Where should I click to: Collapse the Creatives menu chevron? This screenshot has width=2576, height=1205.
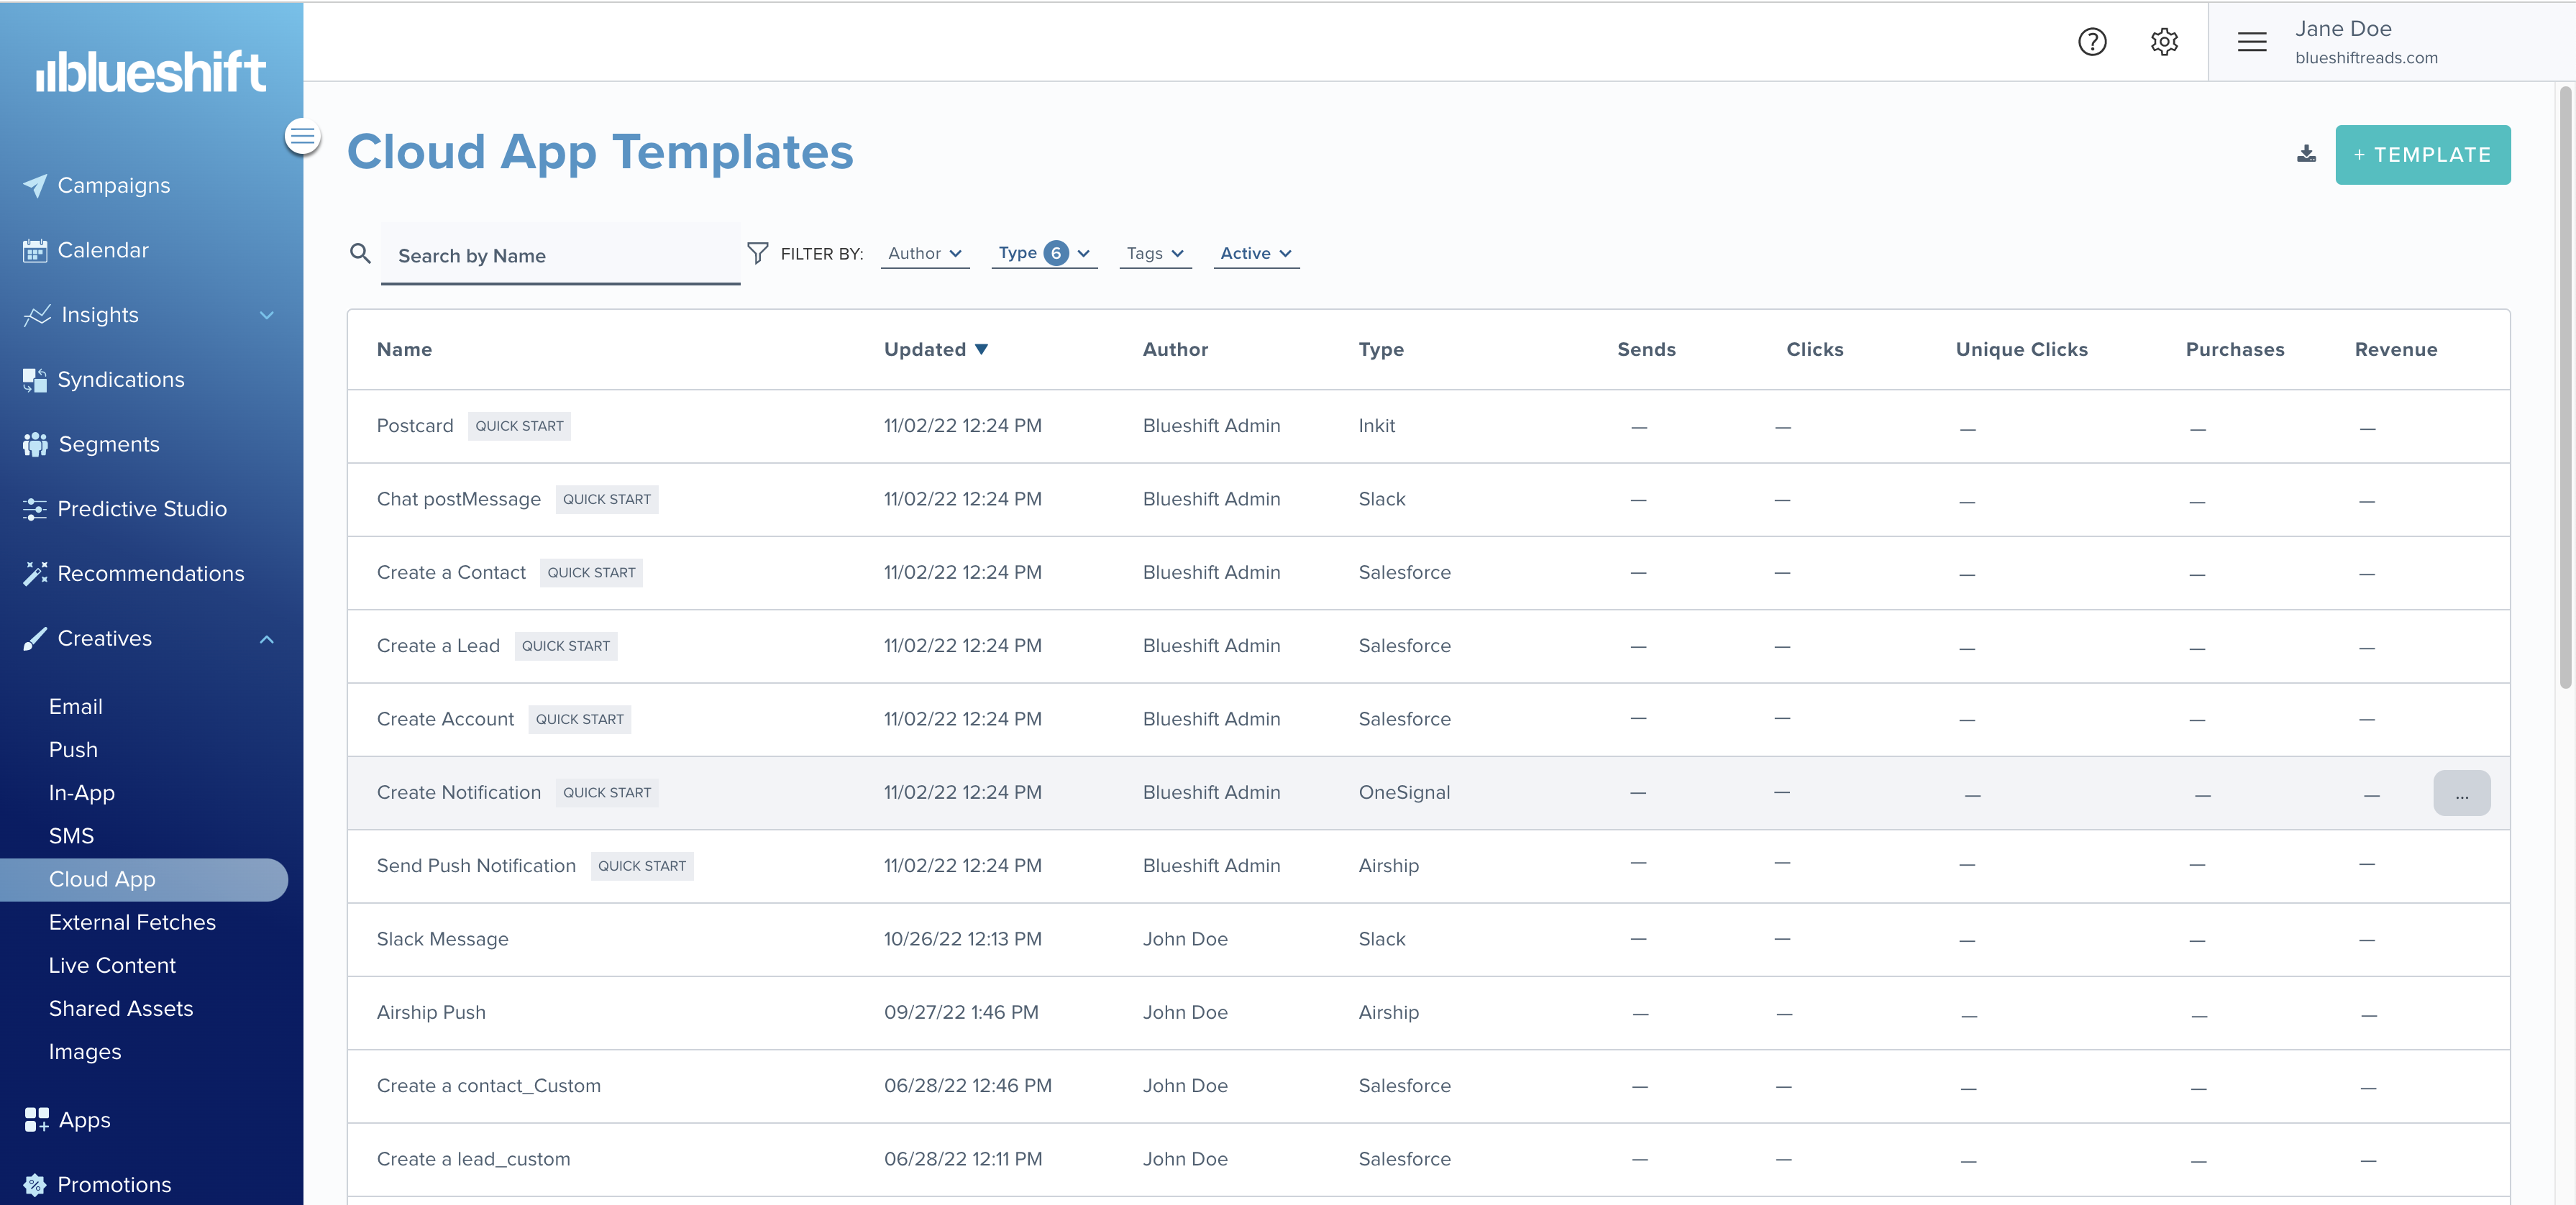click(267, 639)
